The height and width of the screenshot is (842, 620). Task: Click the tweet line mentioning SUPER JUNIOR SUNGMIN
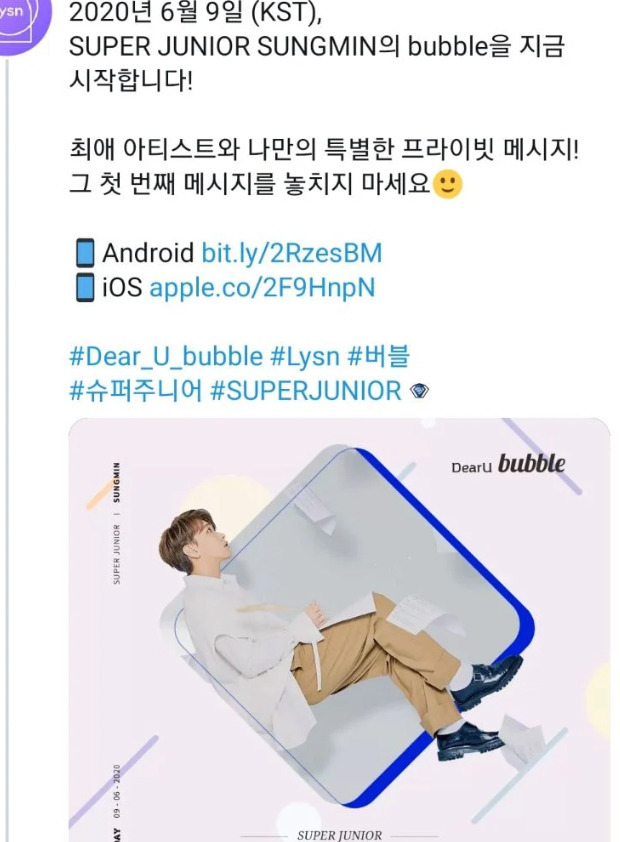pos(317,47)
